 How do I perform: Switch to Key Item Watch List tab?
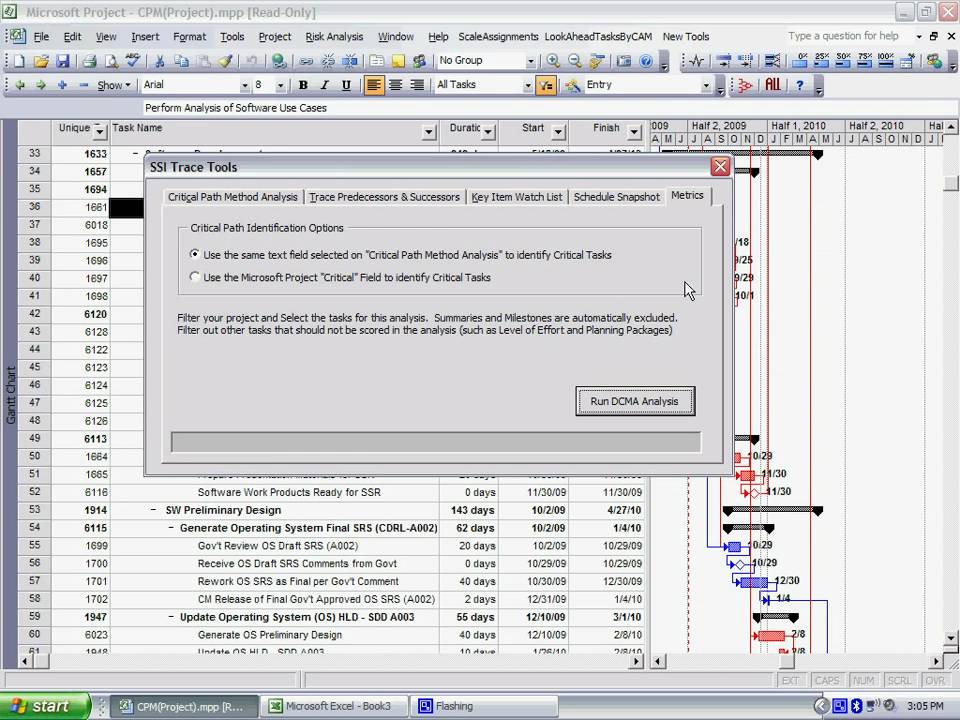517,197
